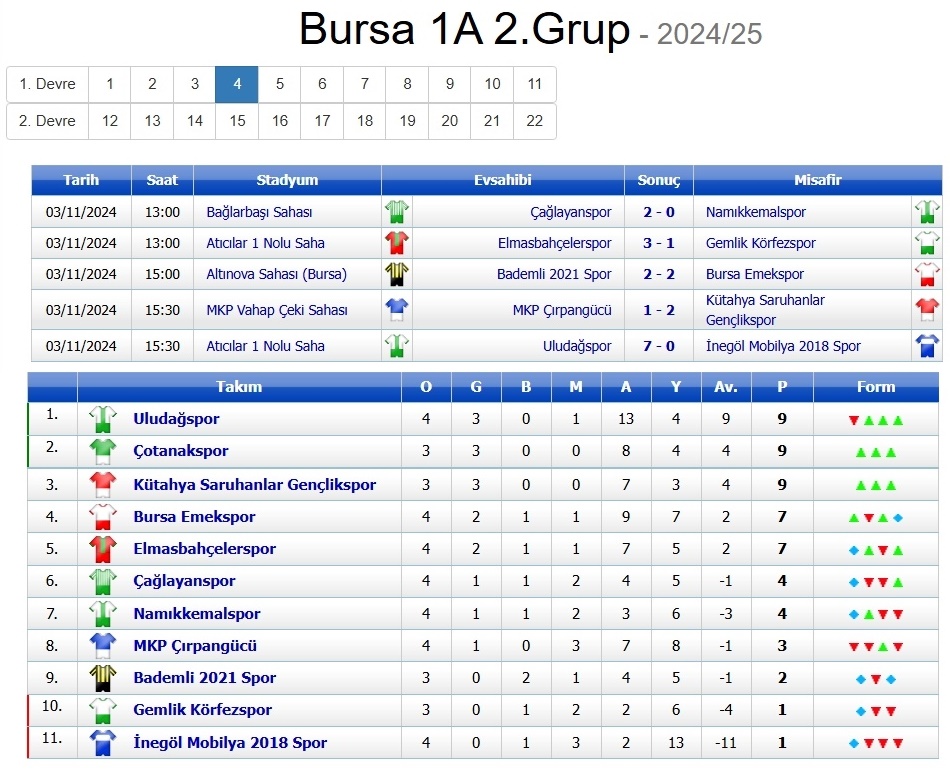This screenshot has height=770, width=950.
Task: Click Çotanakspor green jersey icon
Action: pyautogui.click(x=103, y=451)
